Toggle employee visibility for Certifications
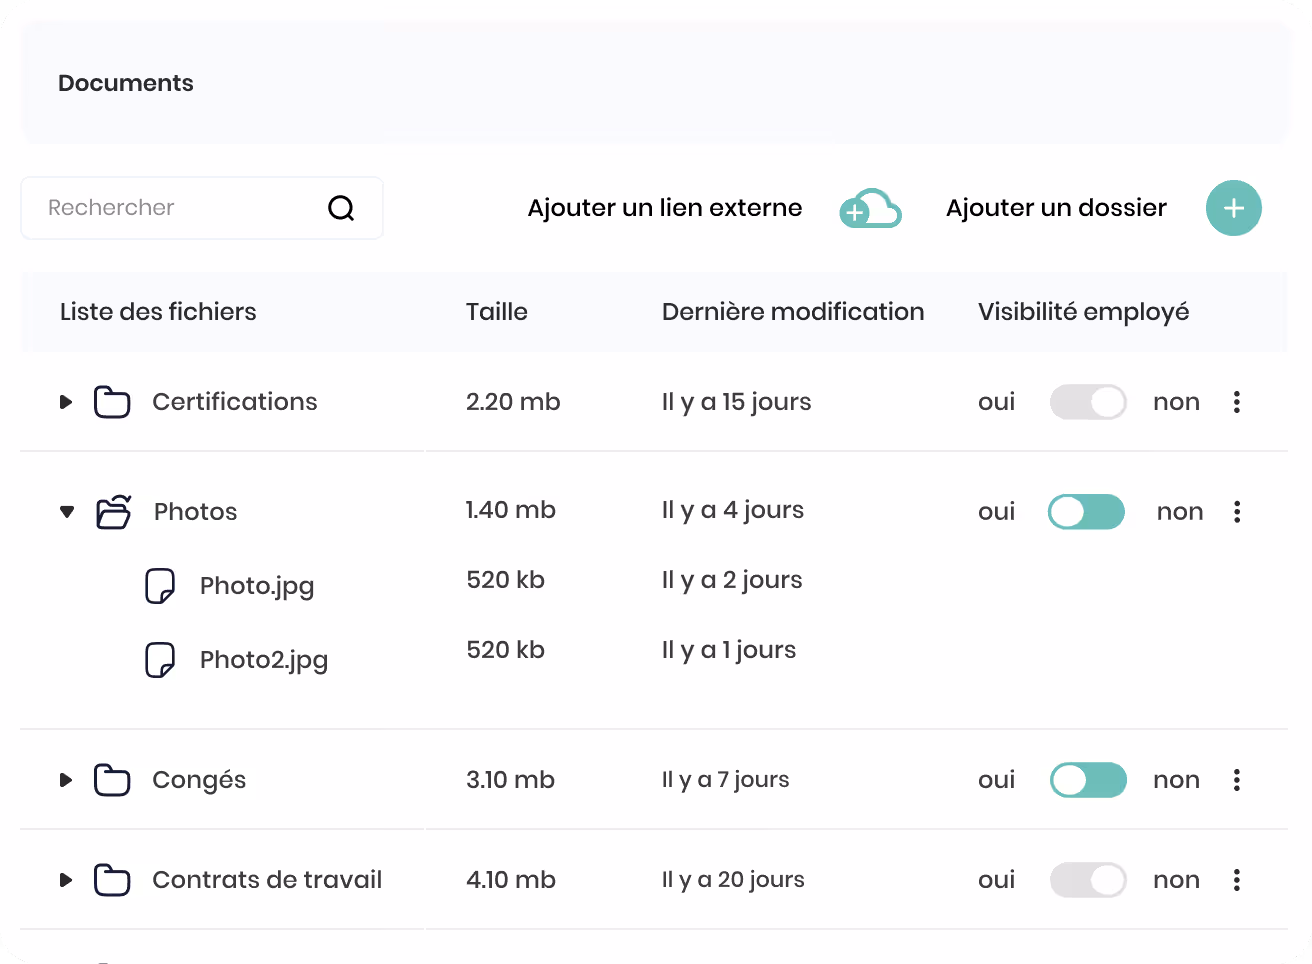The image size is (1312, 964). point(1088,402)
